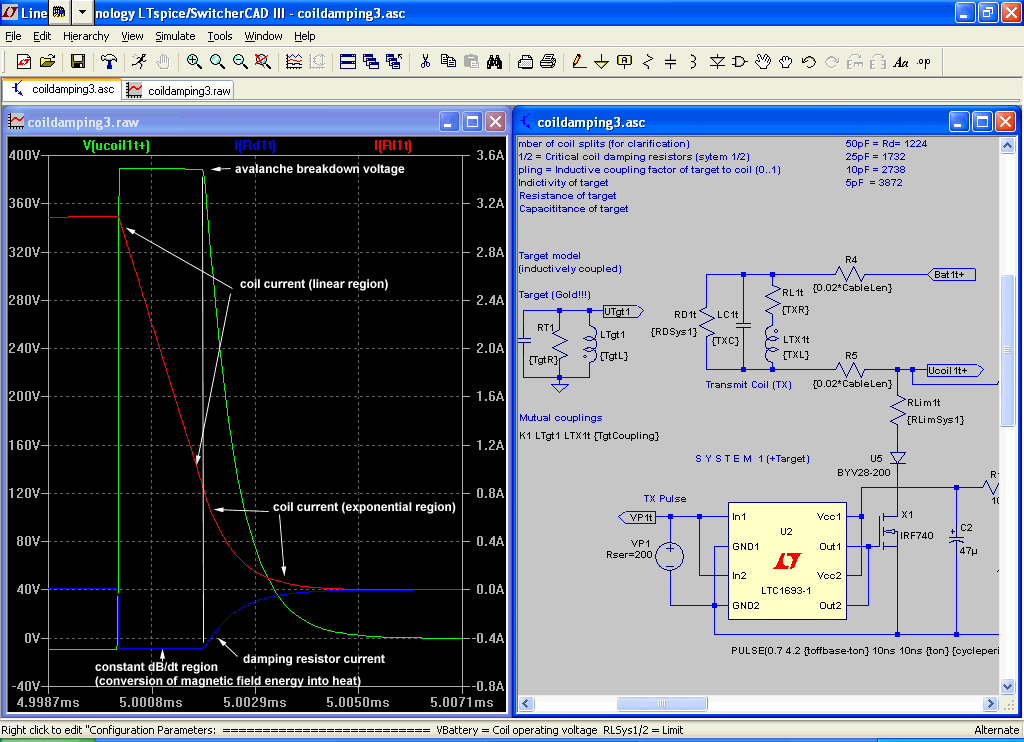
Task: Open the Hierarchy menu
Action: [x=86, y=36]
